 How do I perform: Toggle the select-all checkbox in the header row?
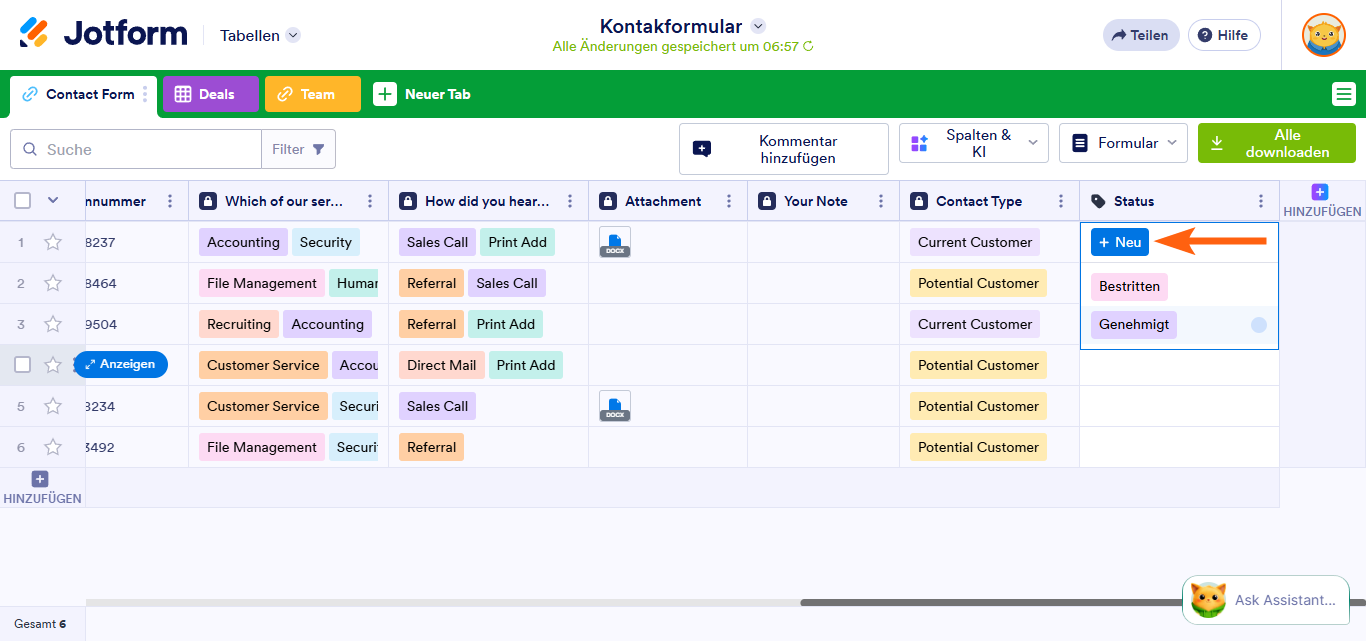[22, 199]
